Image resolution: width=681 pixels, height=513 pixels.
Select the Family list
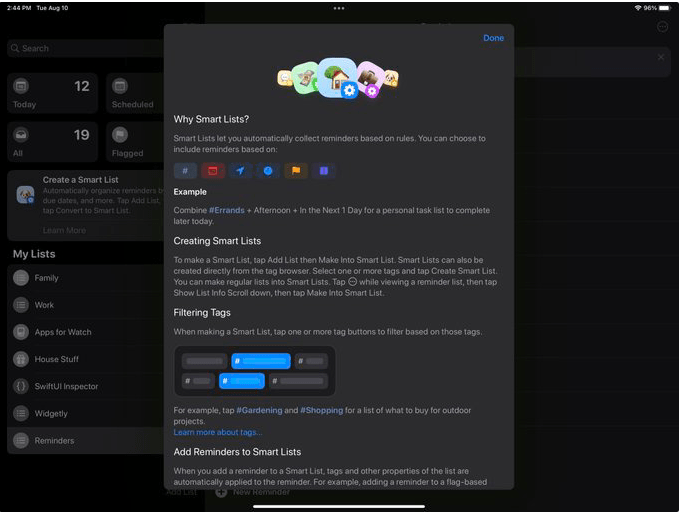[x=47, y=278]
